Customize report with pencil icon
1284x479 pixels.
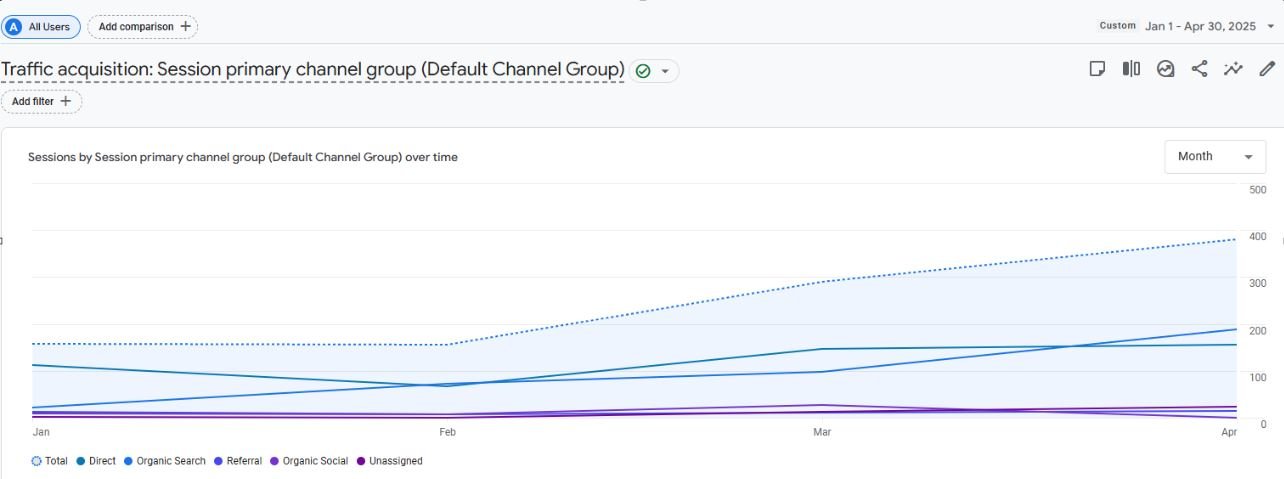pyautogui.click(x=1267, y=69)
